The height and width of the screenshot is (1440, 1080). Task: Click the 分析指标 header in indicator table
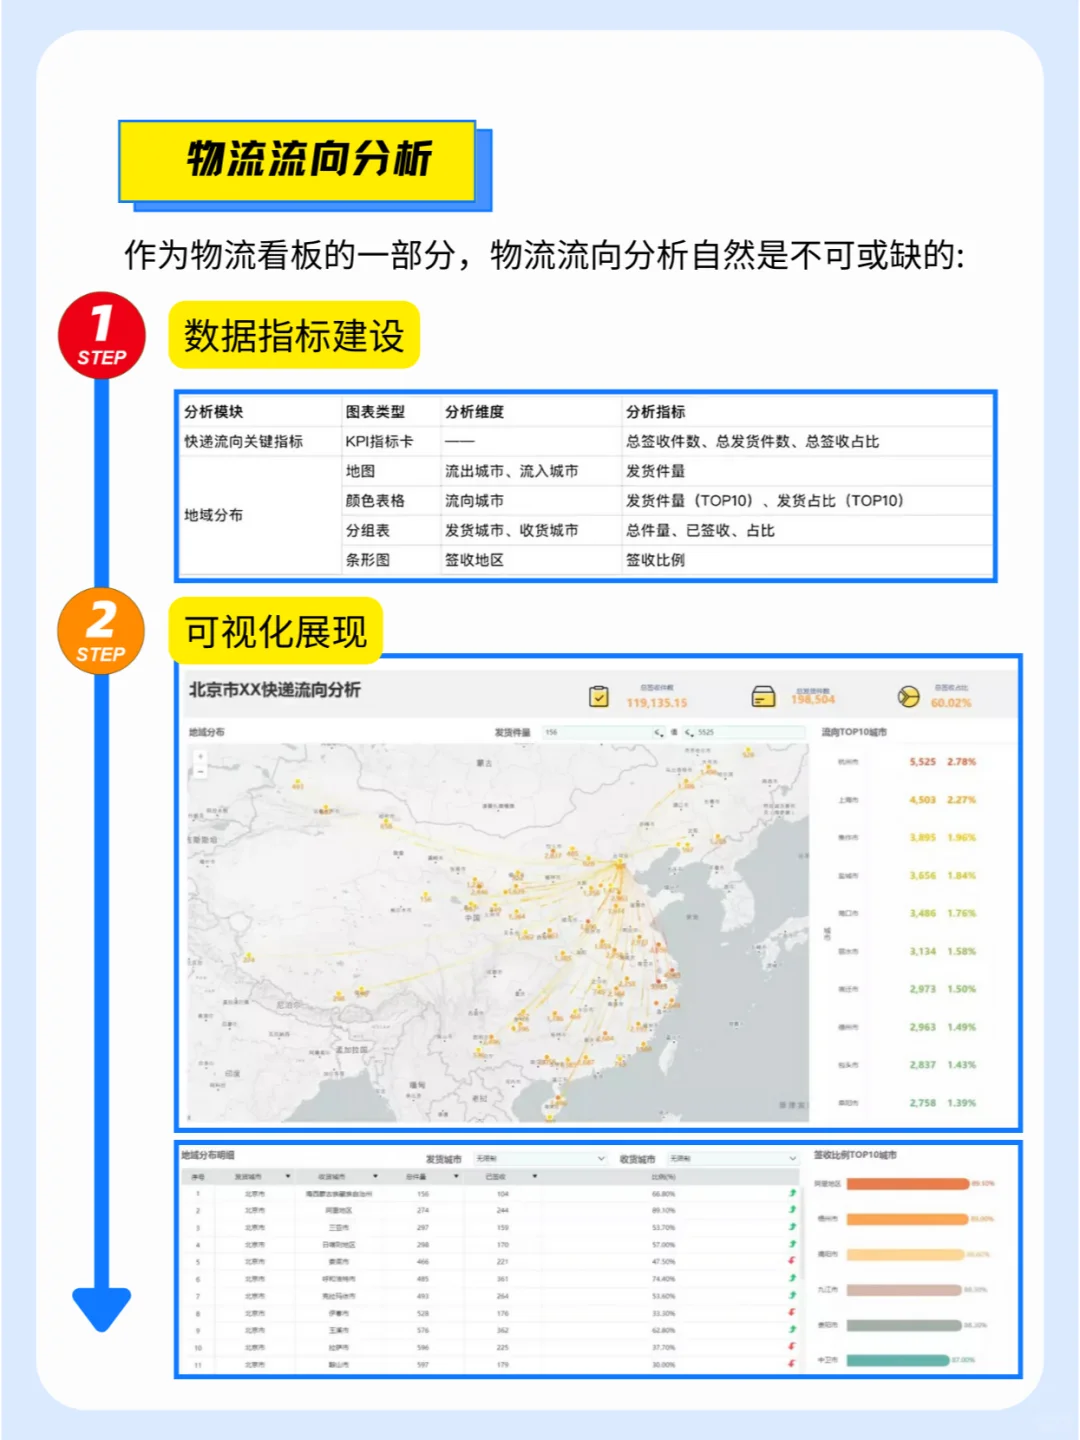(x=655, y=412)
